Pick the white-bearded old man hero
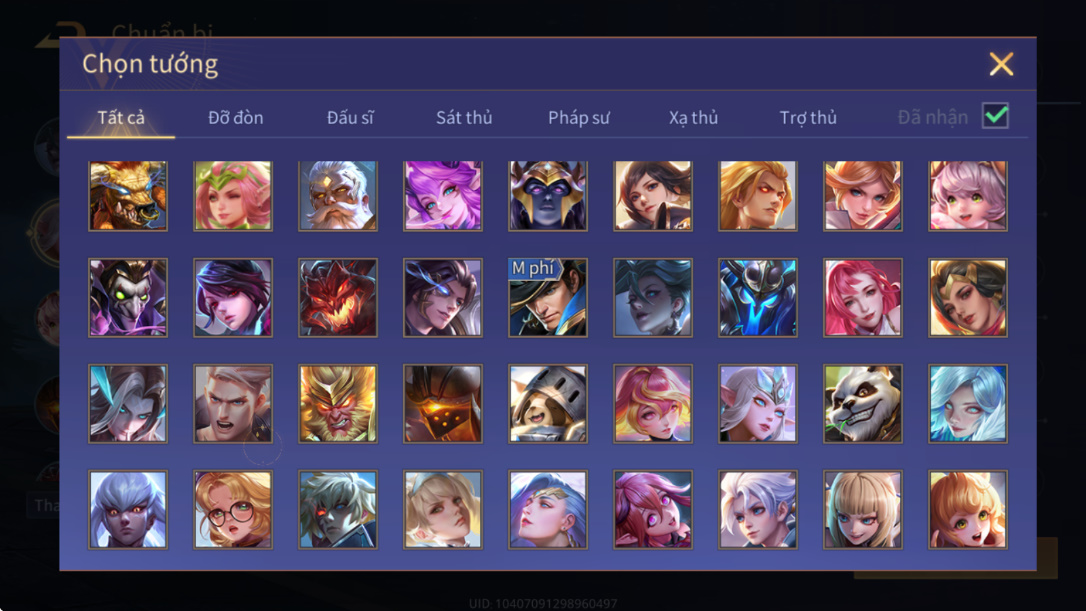 point(338,196)
